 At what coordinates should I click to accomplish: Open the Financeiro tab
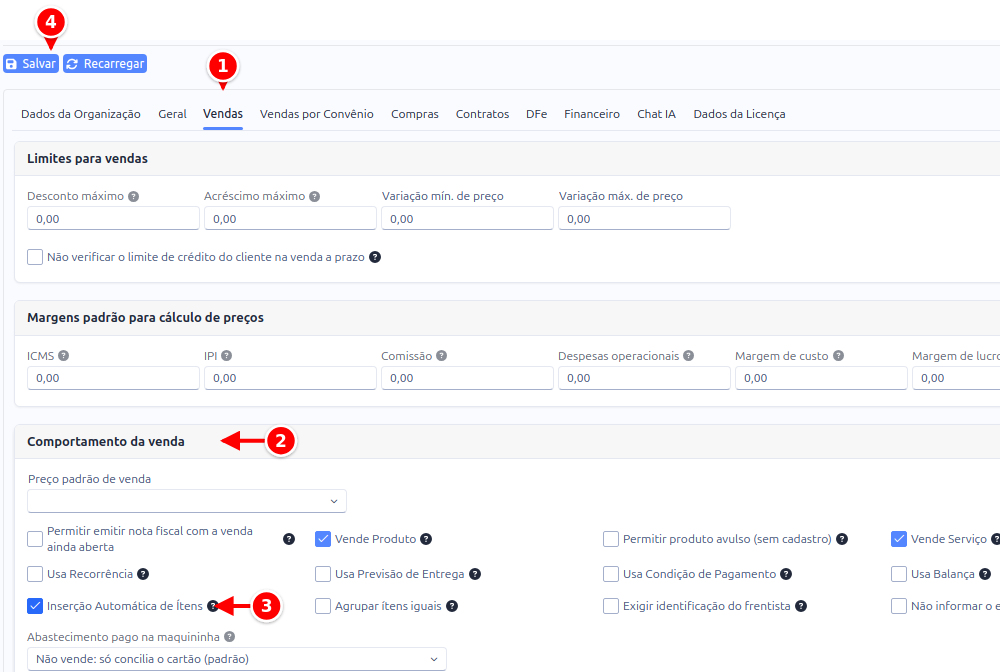pos(592,114)
